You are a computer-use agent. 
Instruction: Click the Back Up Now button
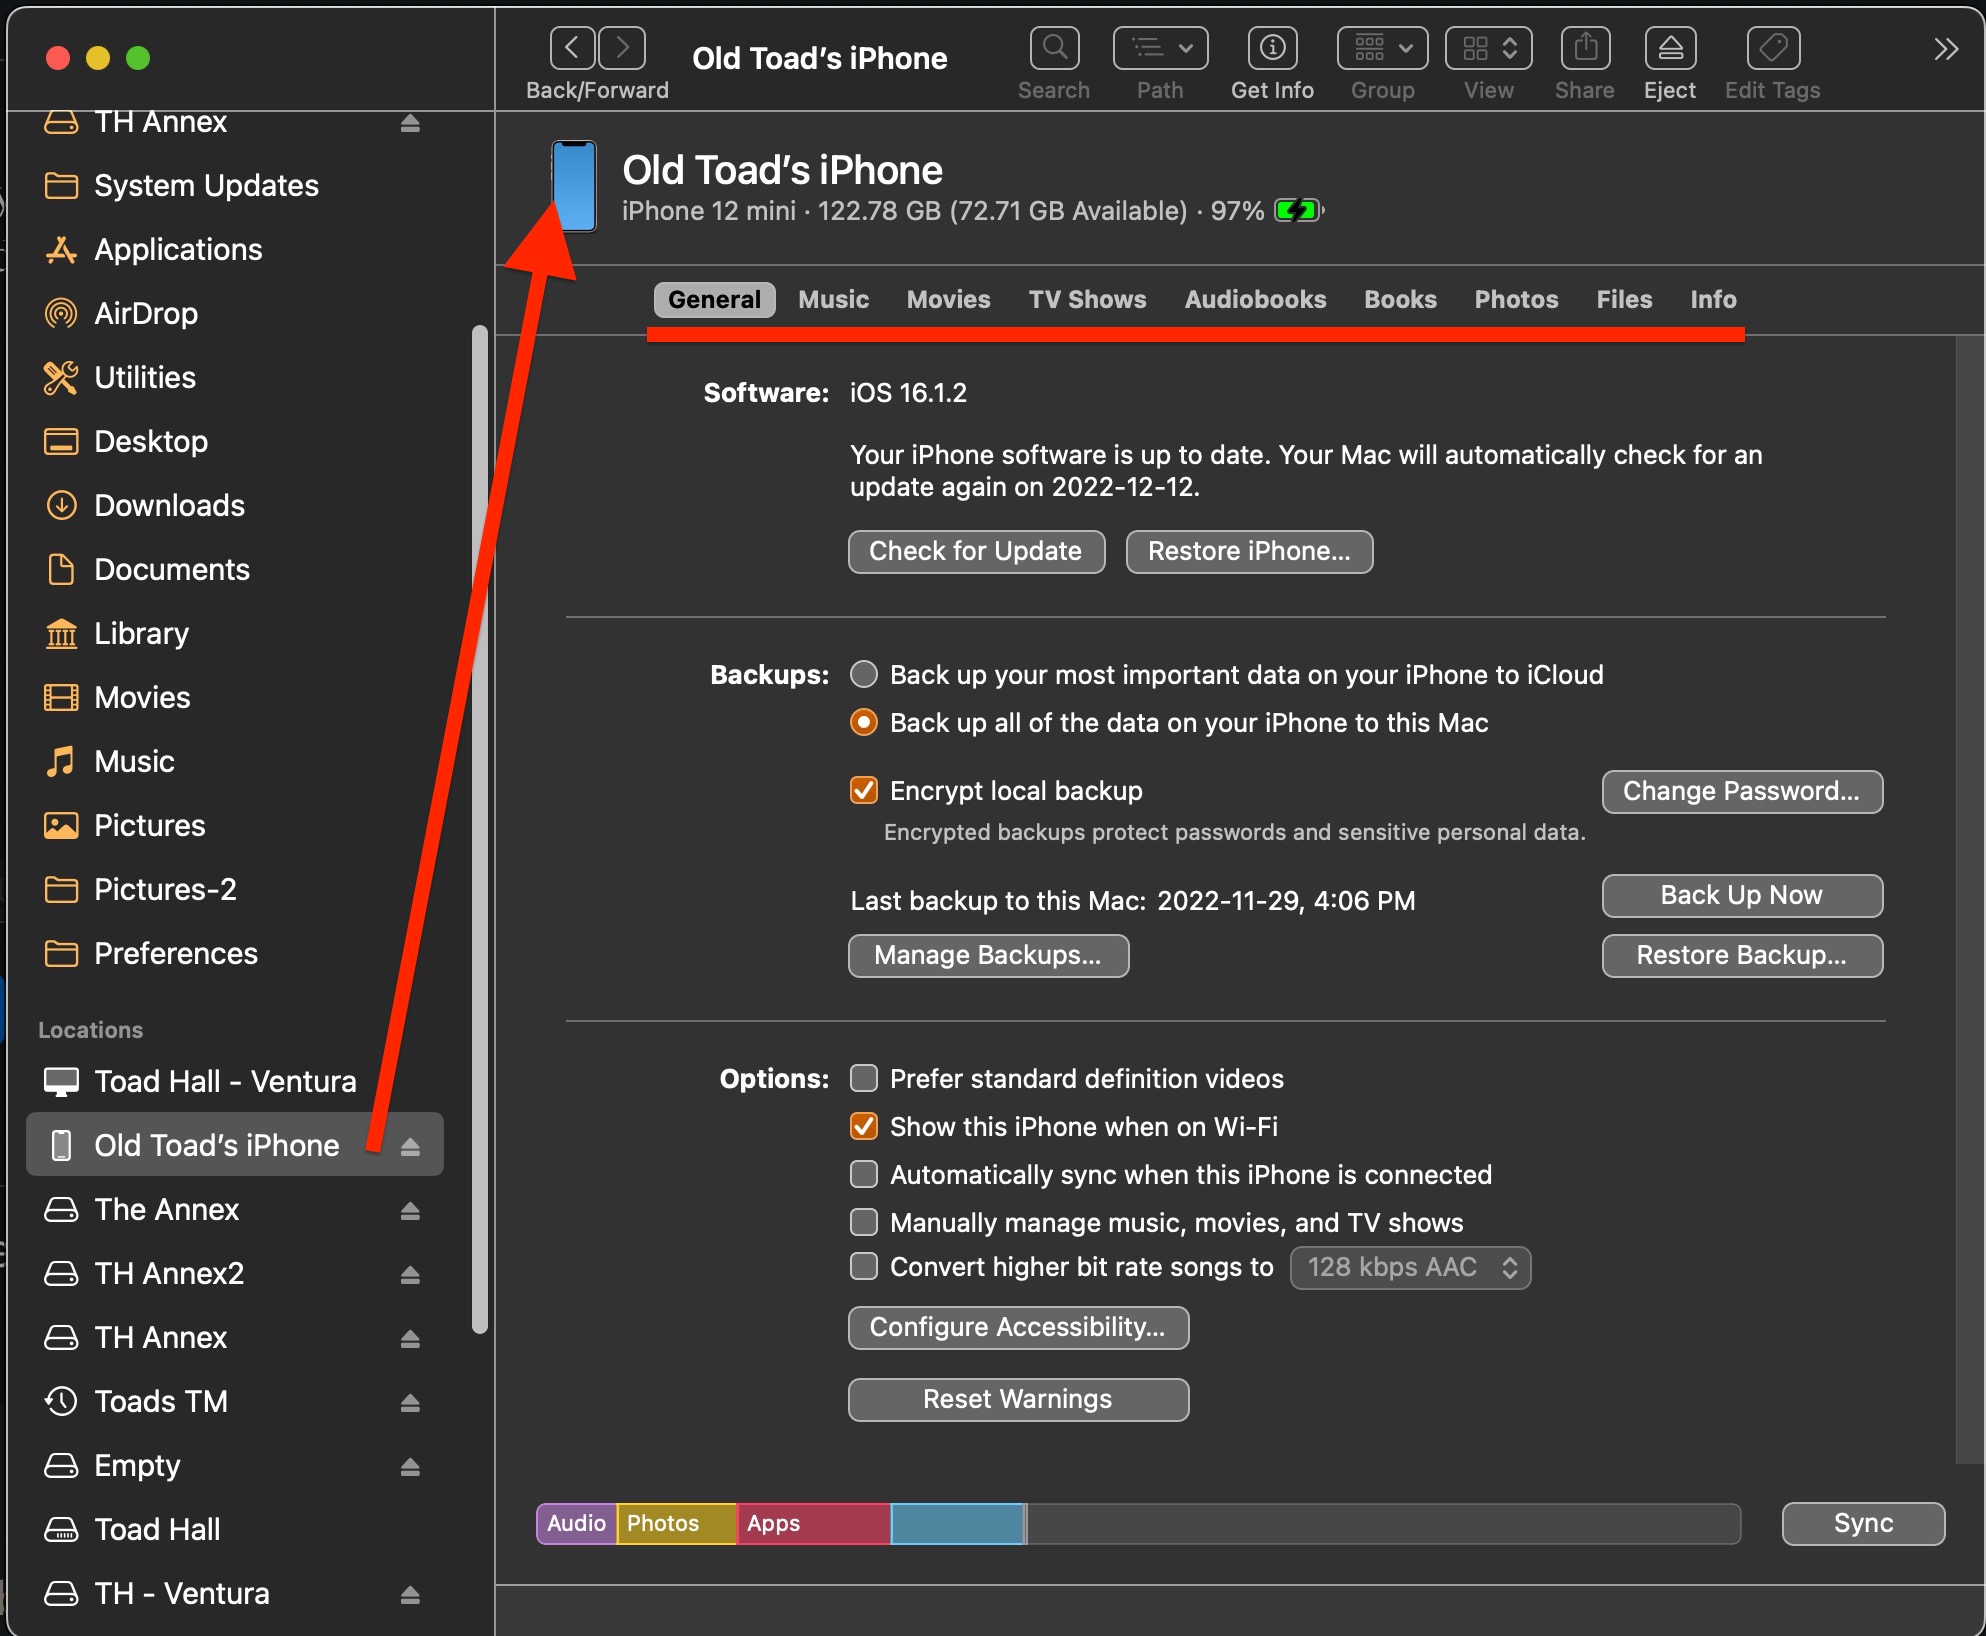pos(1741,896)
